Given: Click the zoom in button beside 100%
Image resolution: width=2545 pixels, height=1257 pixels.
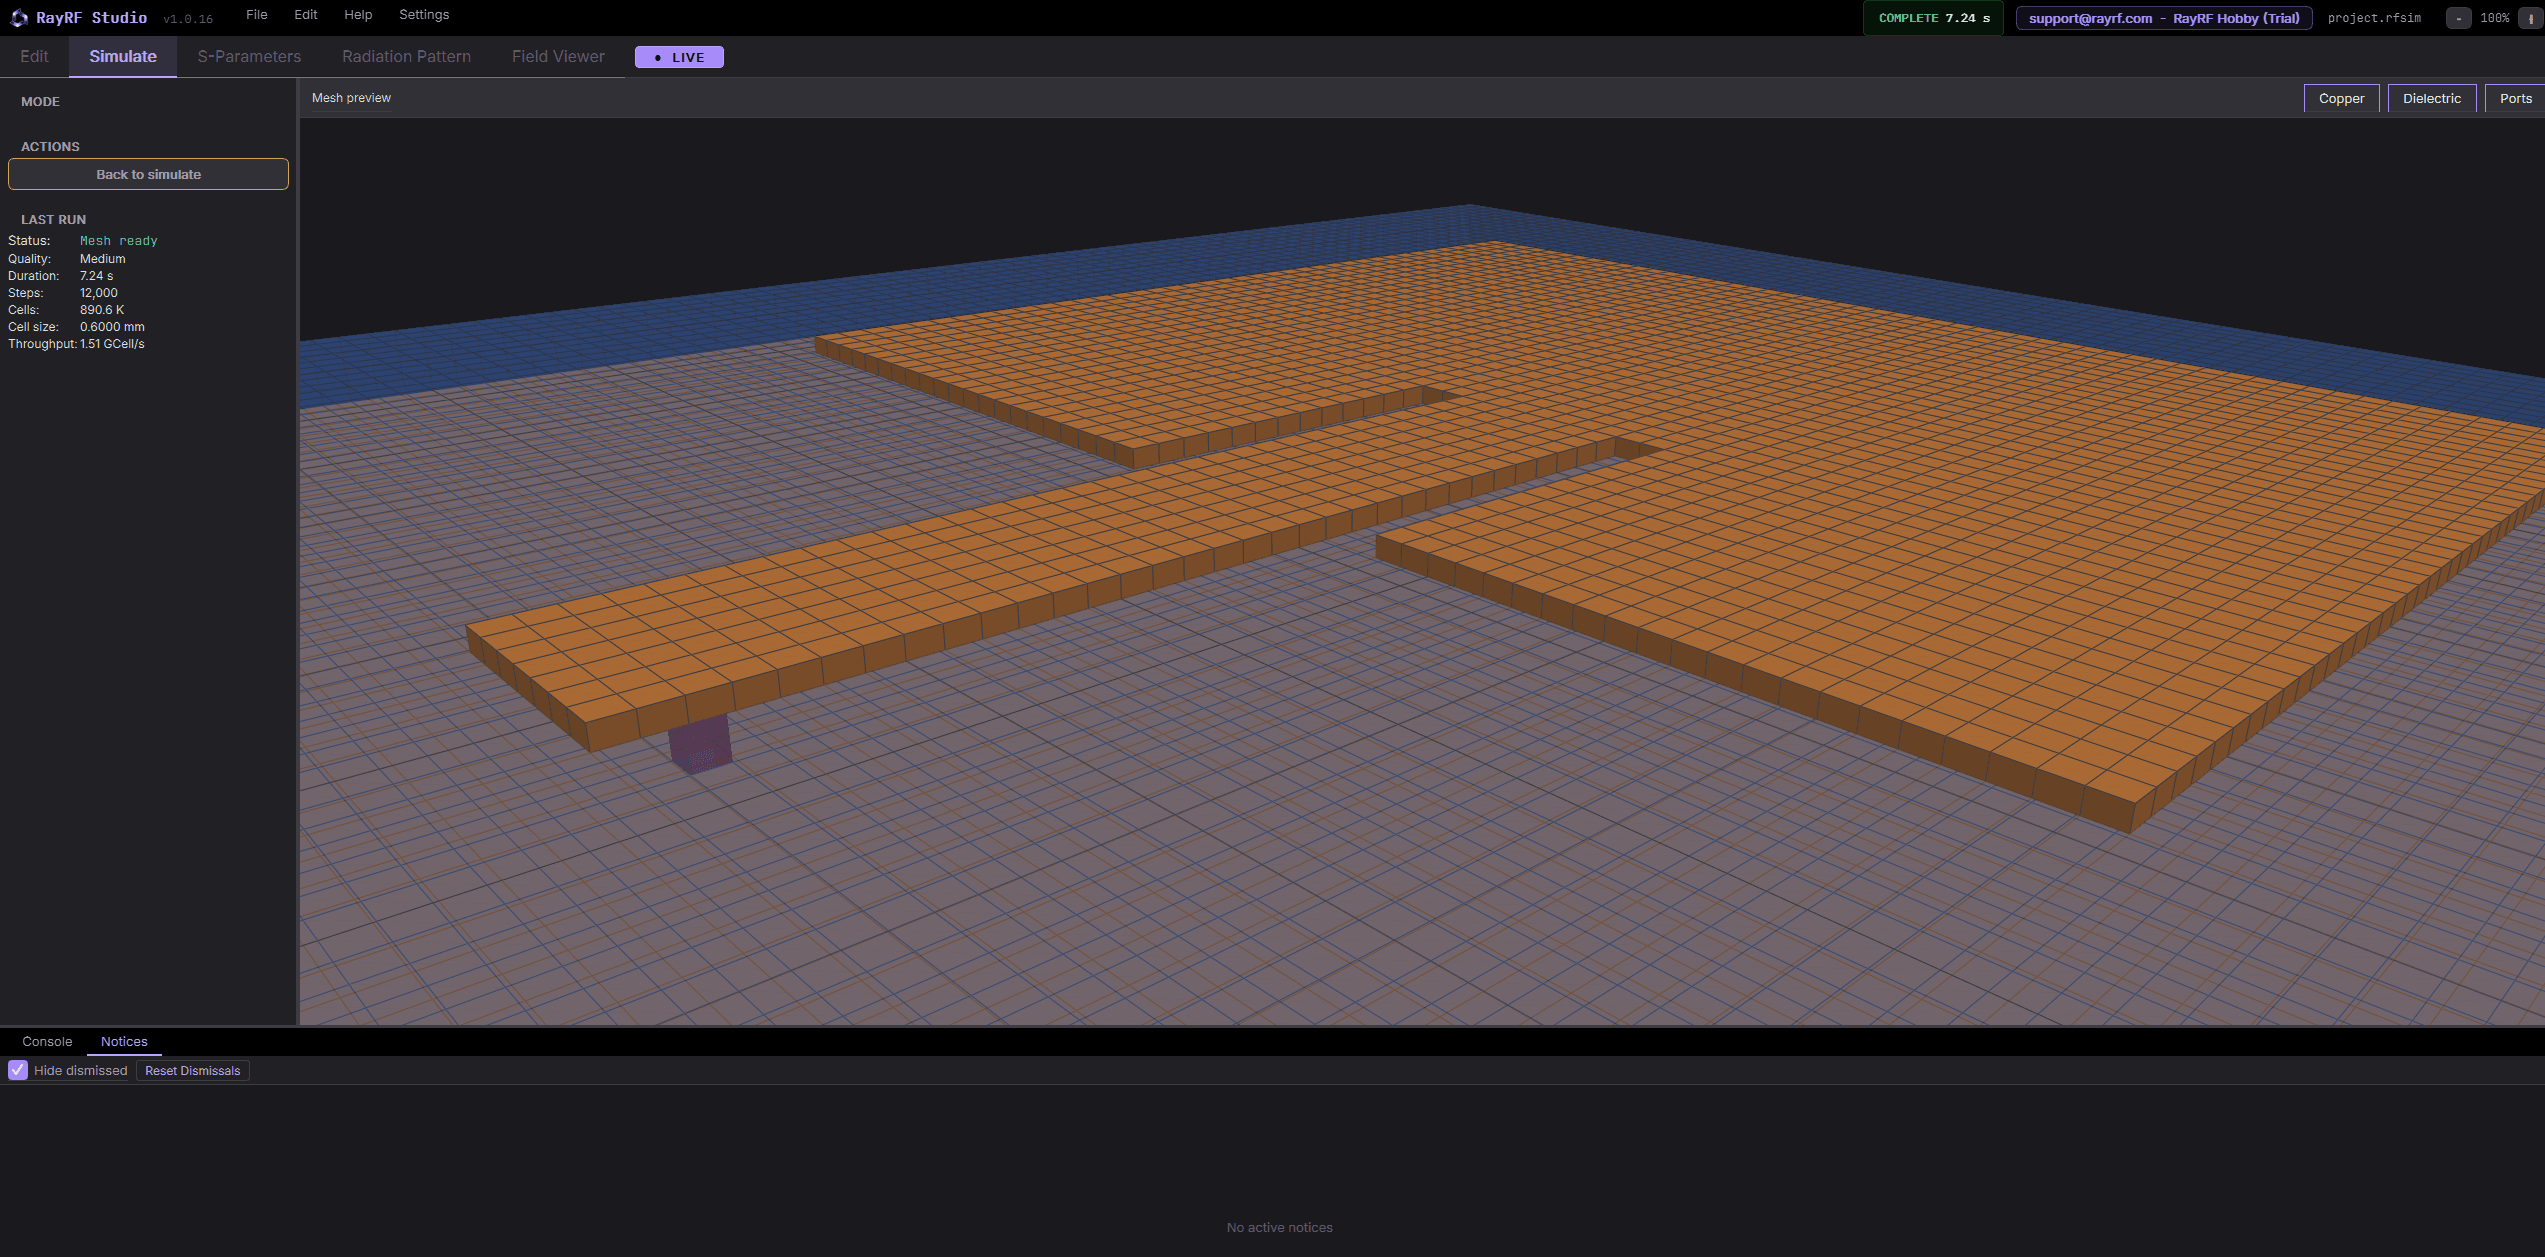Looking at the screenshot, I should (x=2531, y=18).
